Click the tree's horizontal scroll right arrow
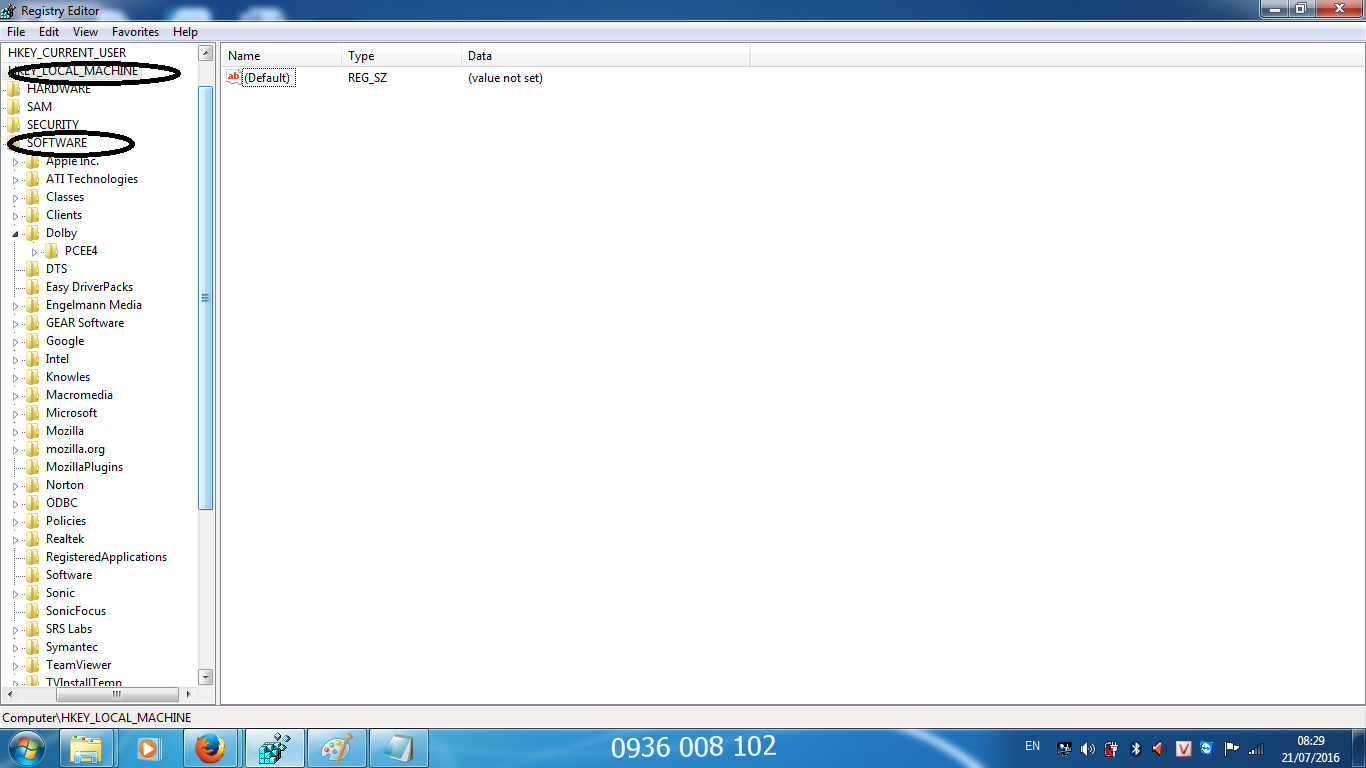Screen dimensions: 1366x768 (188, 693)
